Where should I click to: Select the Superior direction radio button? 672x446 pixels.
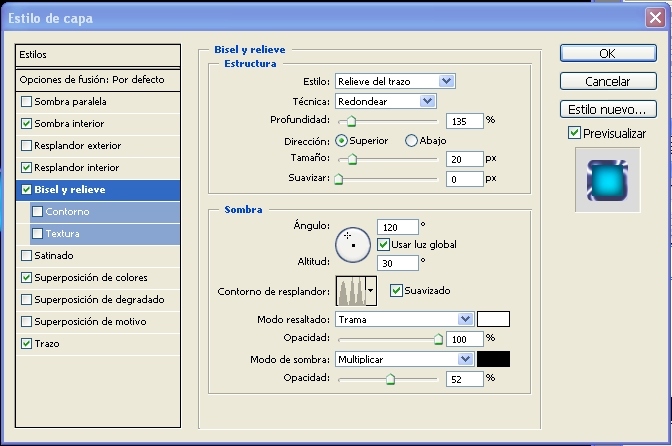342,141
